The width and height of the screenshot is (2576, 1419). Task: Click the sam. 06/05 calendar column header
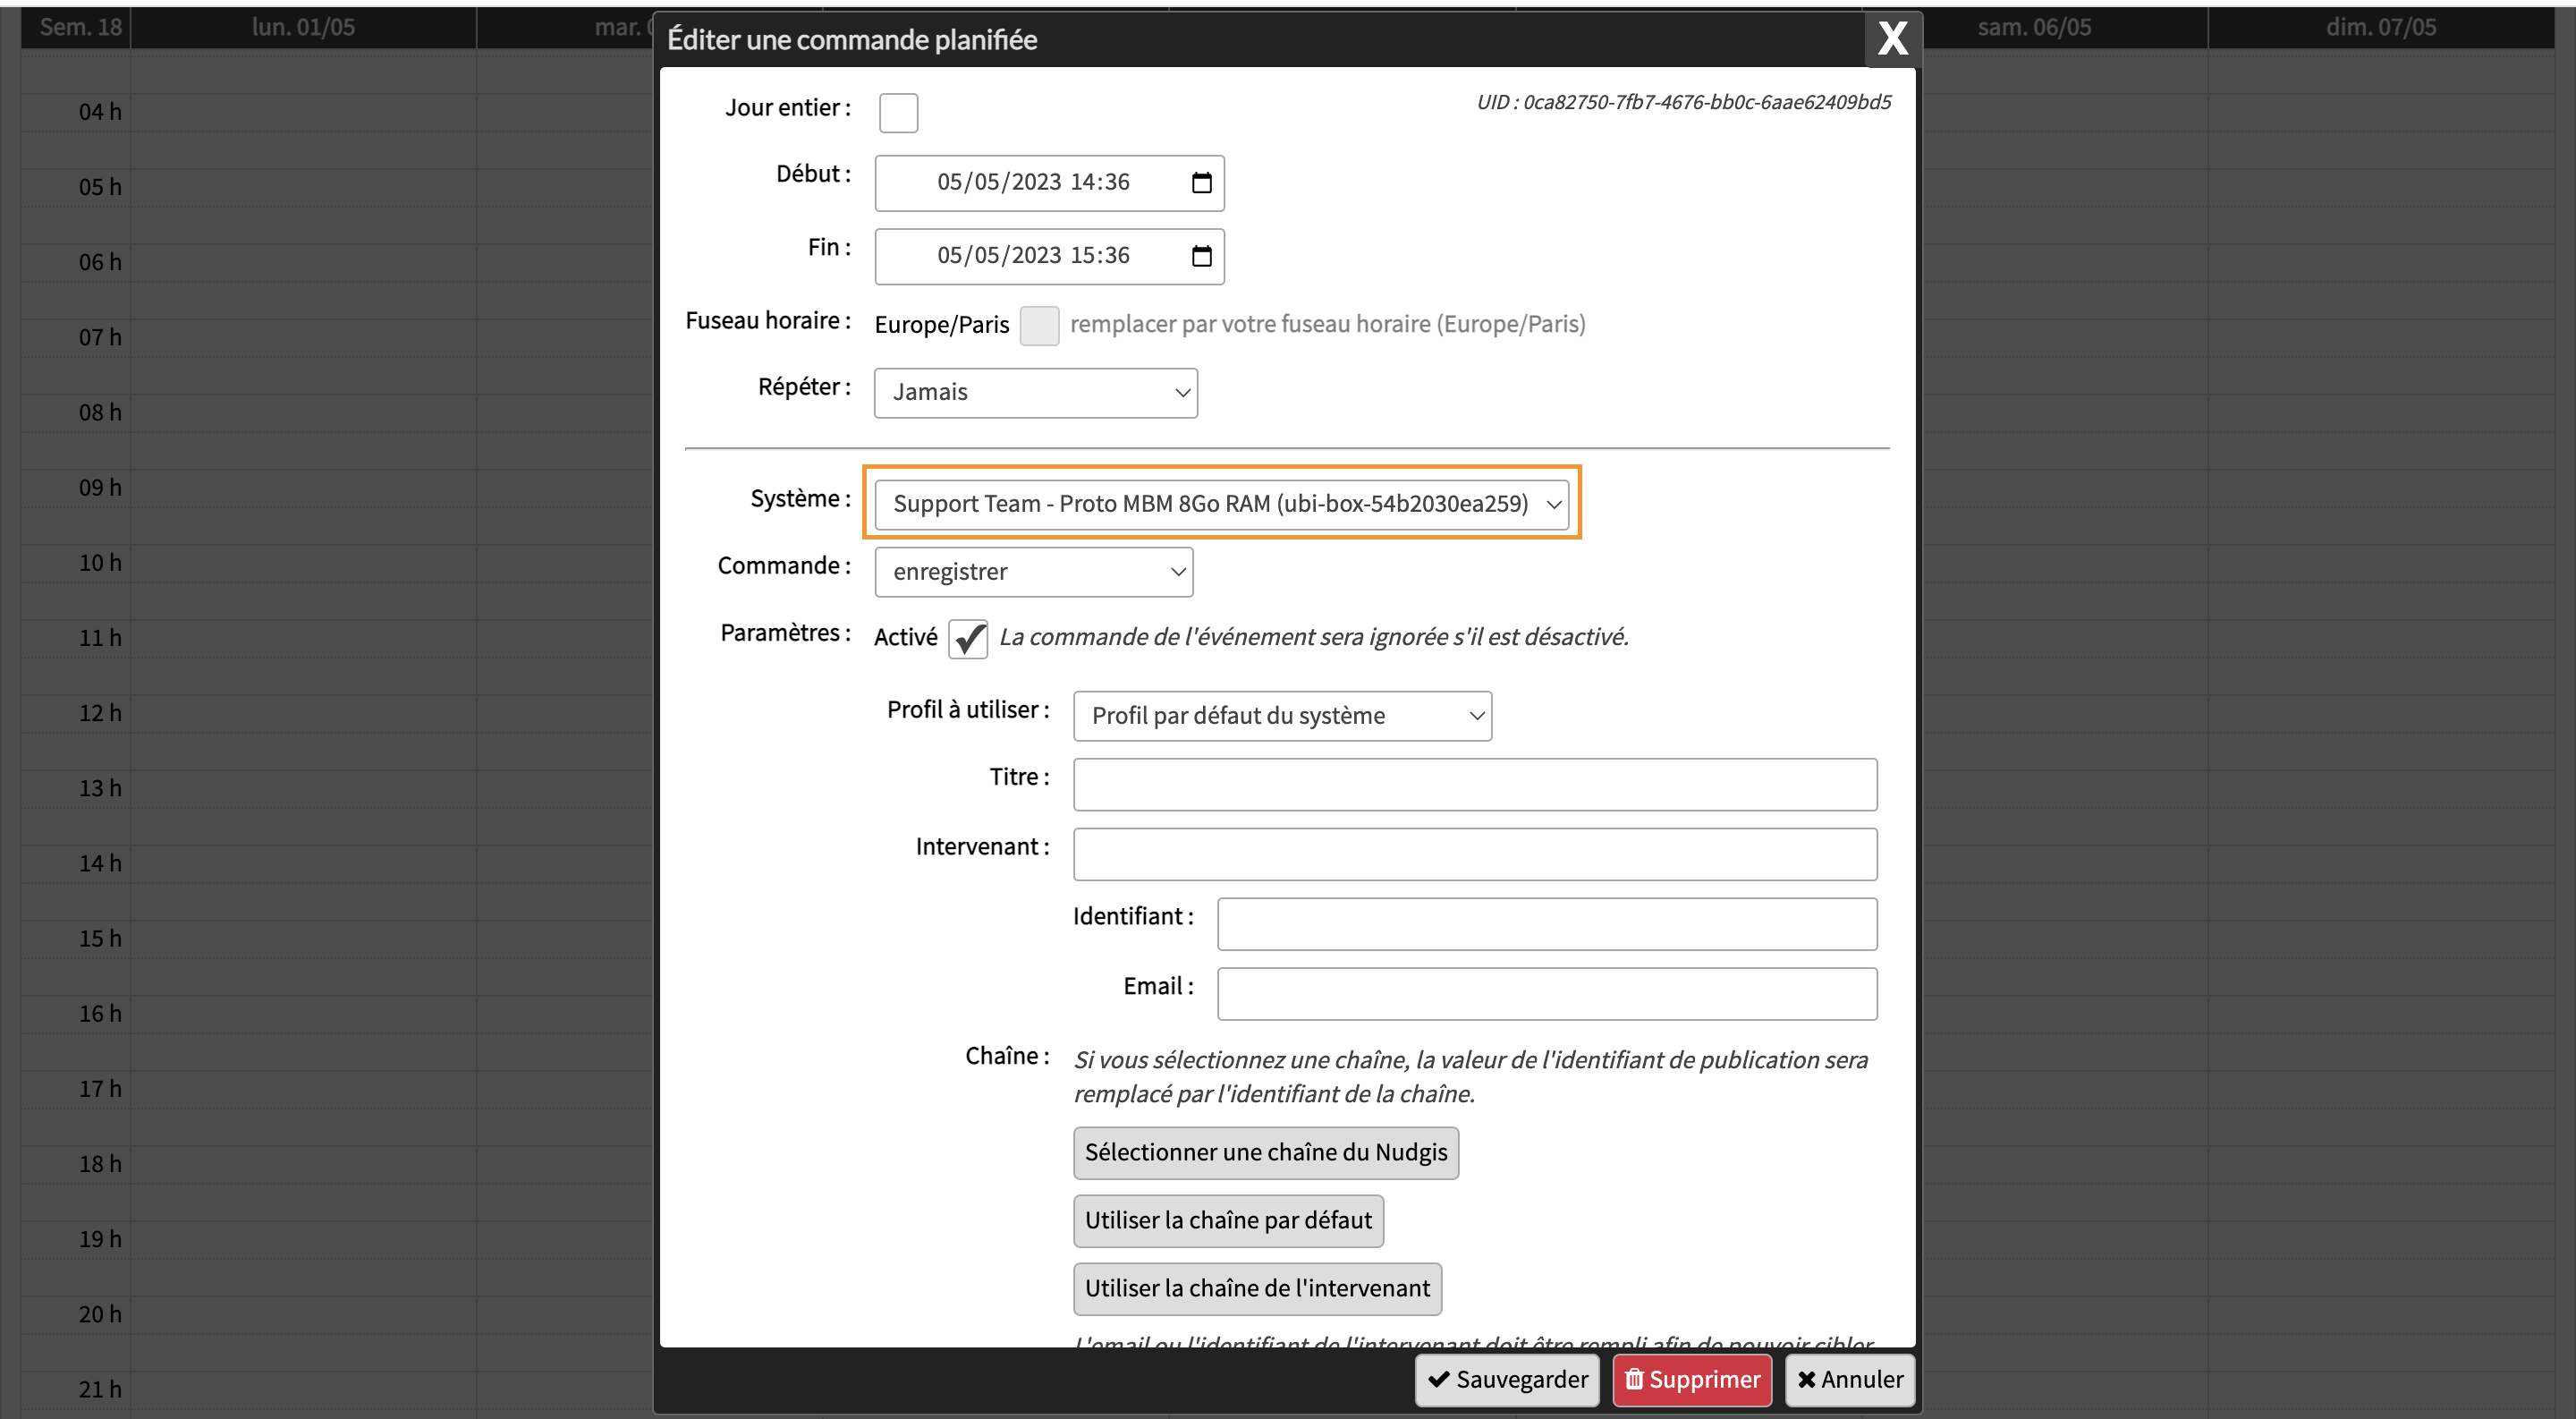coord(2034,27)
